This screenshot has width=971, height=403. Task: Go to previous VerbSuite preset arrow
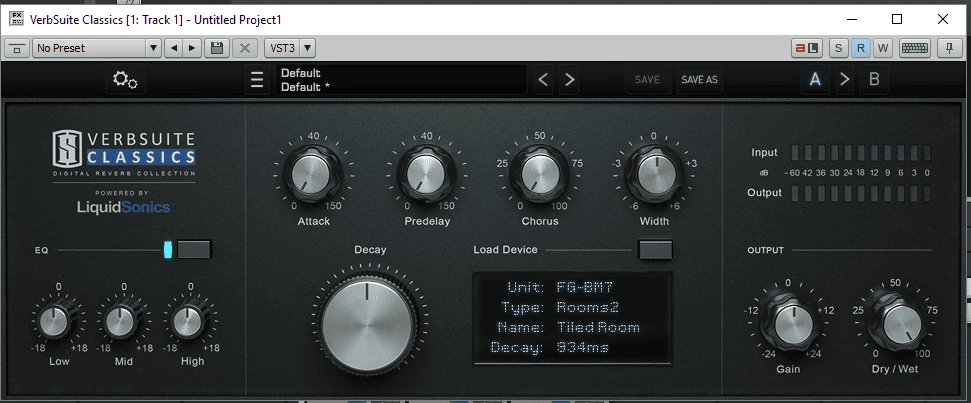(x=543, y=80)
